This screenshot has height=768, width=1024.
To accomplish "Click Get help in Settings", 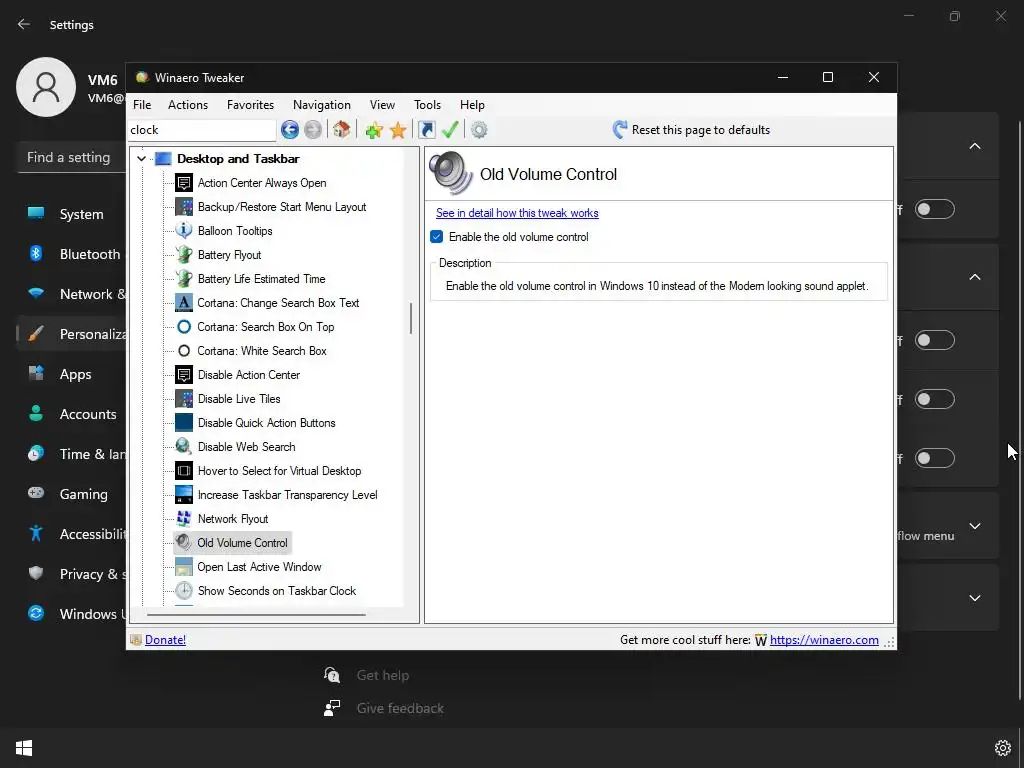I will click(383, 675).
